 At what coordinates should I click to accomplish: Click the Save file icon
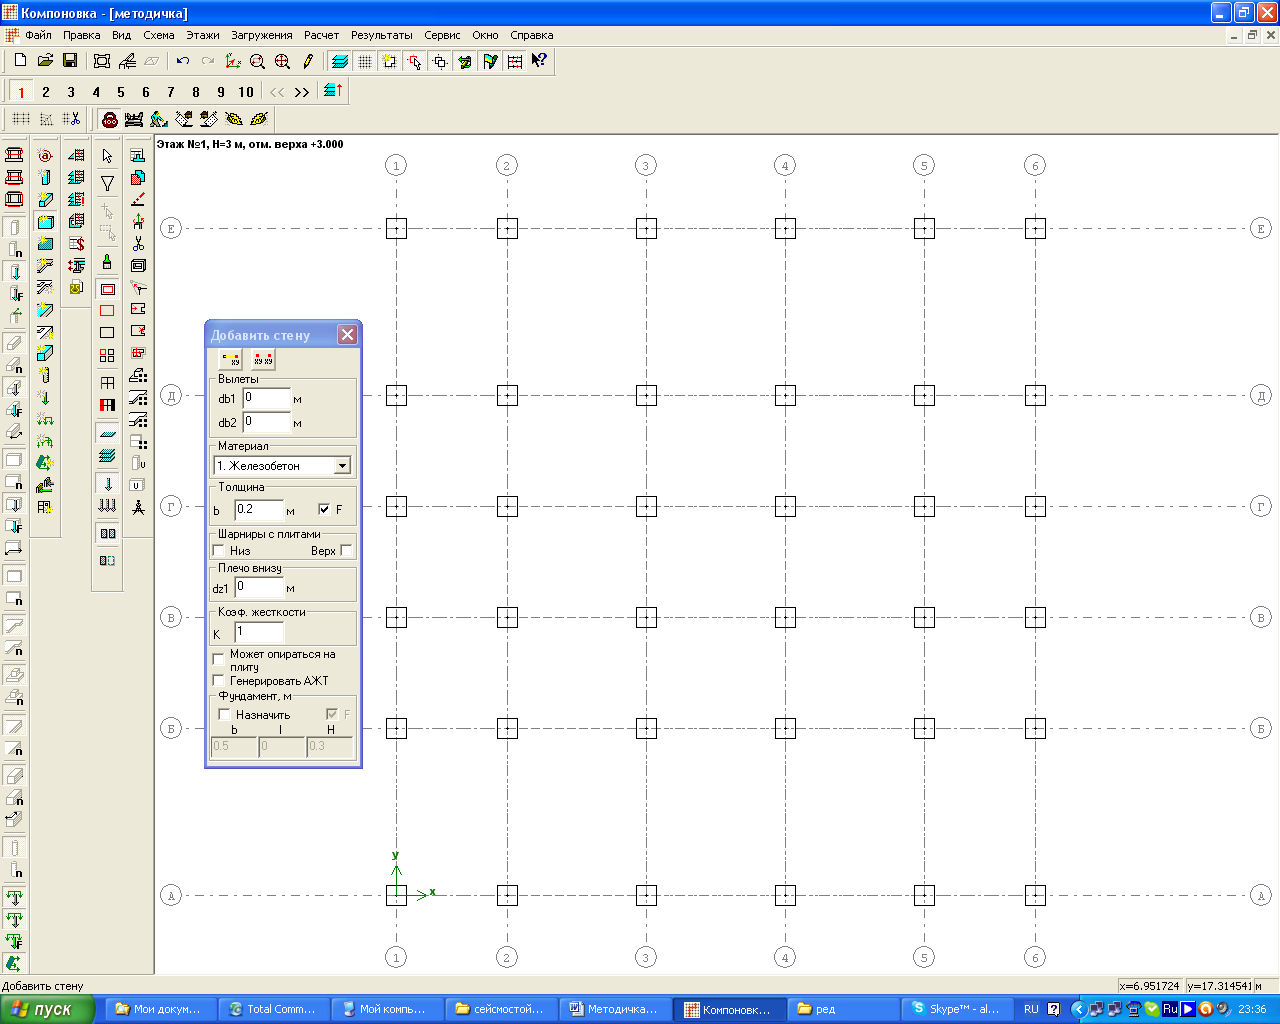(x=70, y=61)
